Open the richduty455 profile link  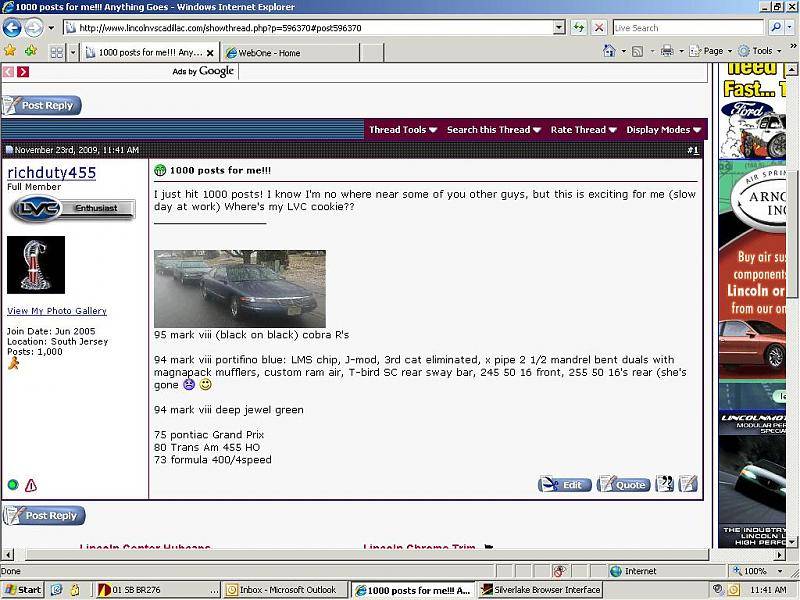52,172
